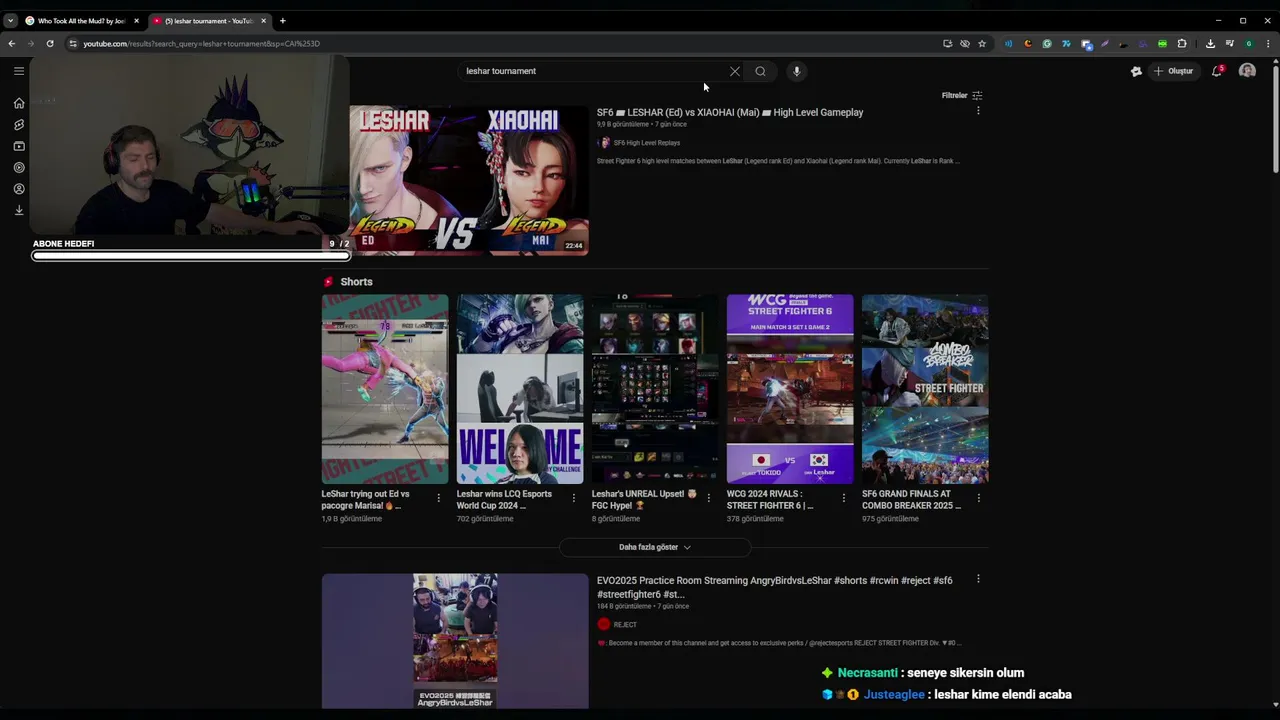Open WCG 2024 RIVALS short thumbnail

click(x=790, y=389)
